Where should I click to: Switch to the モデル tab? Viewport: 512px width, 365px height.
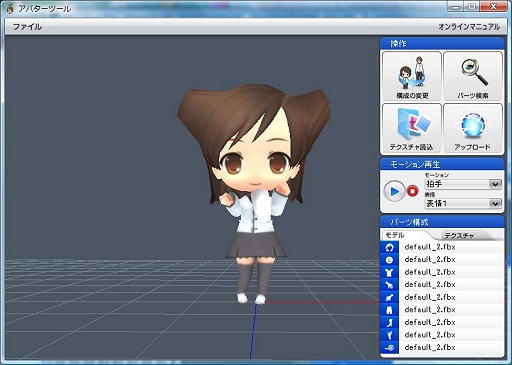[395, 235]
